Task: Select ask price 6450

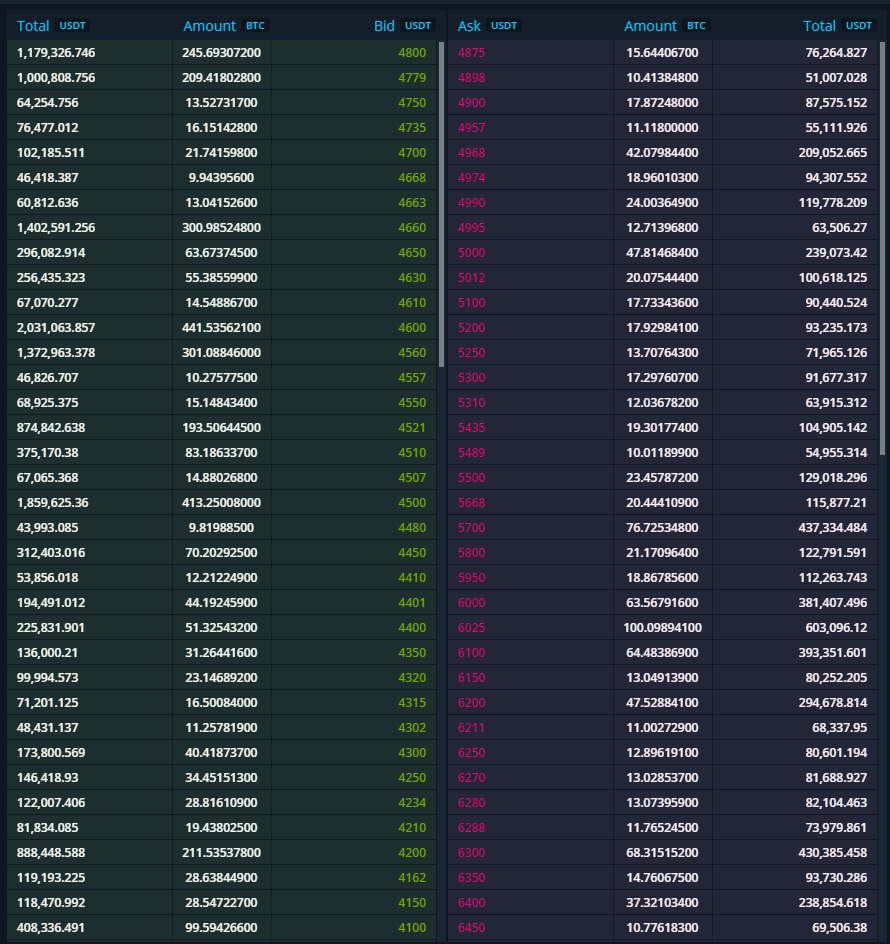Action: click(471, 927)
